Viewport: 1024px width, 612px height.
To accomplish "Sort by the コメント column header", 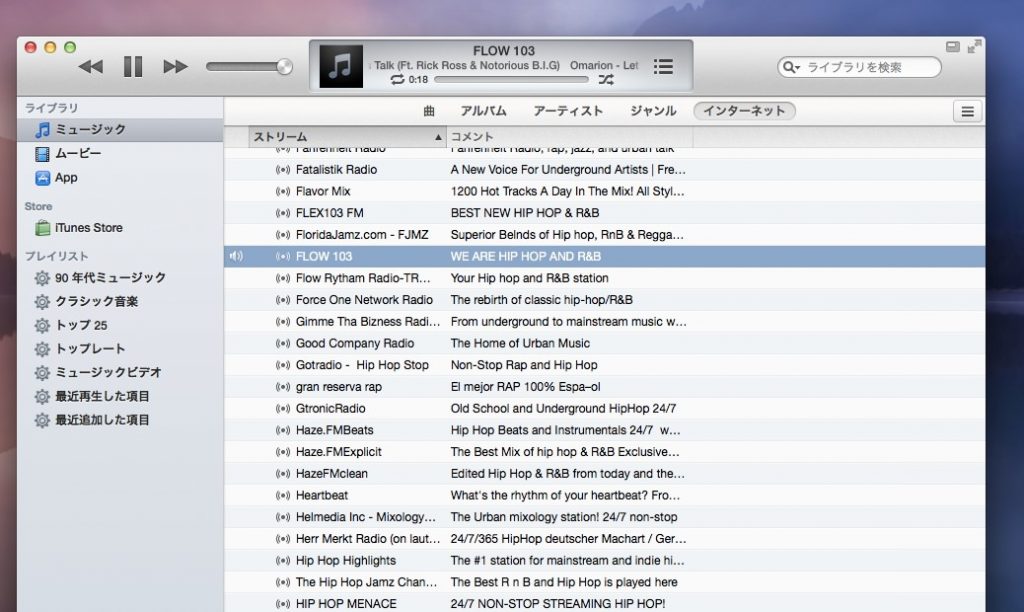I will tap(569, 137).
